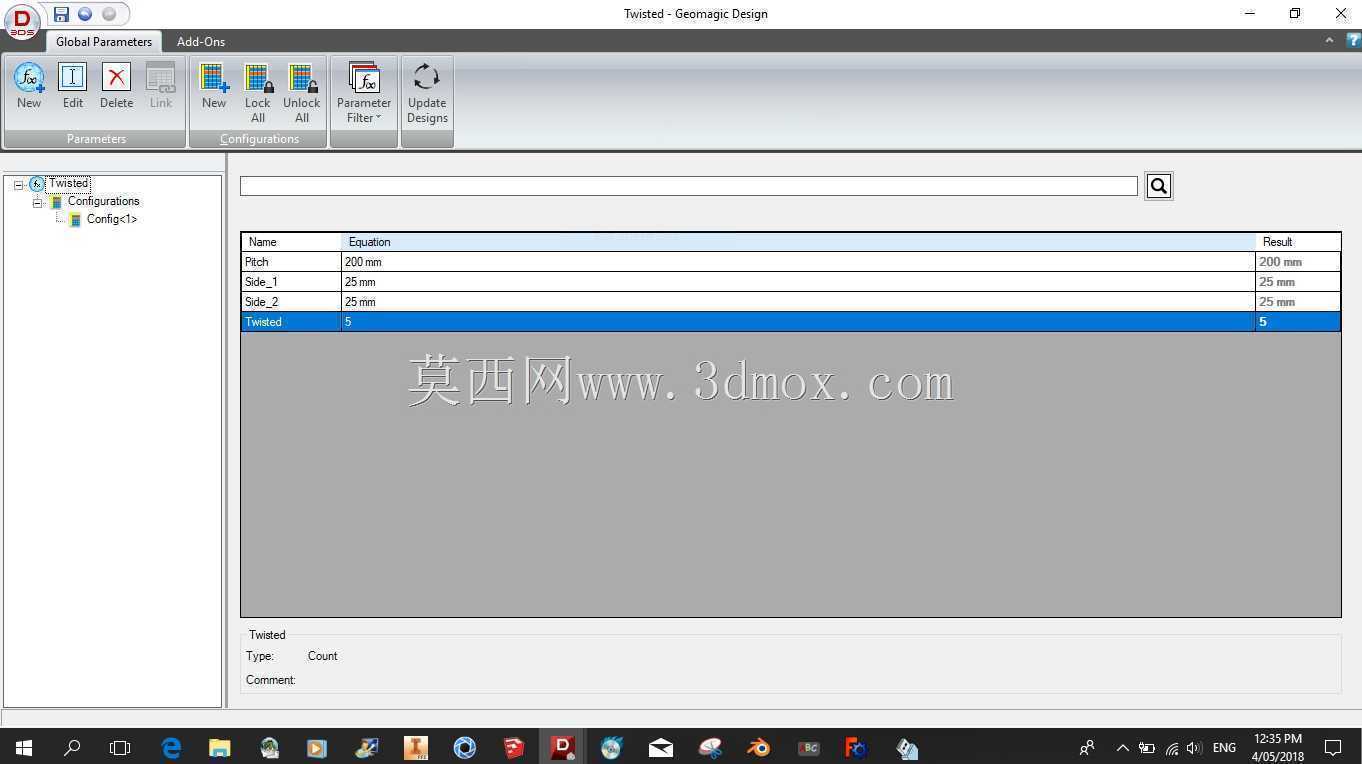Launch Microsoft Edge from the taskbar
Image resolution: width=1362 pixels, height=764 pixels.
click(171, 747)
